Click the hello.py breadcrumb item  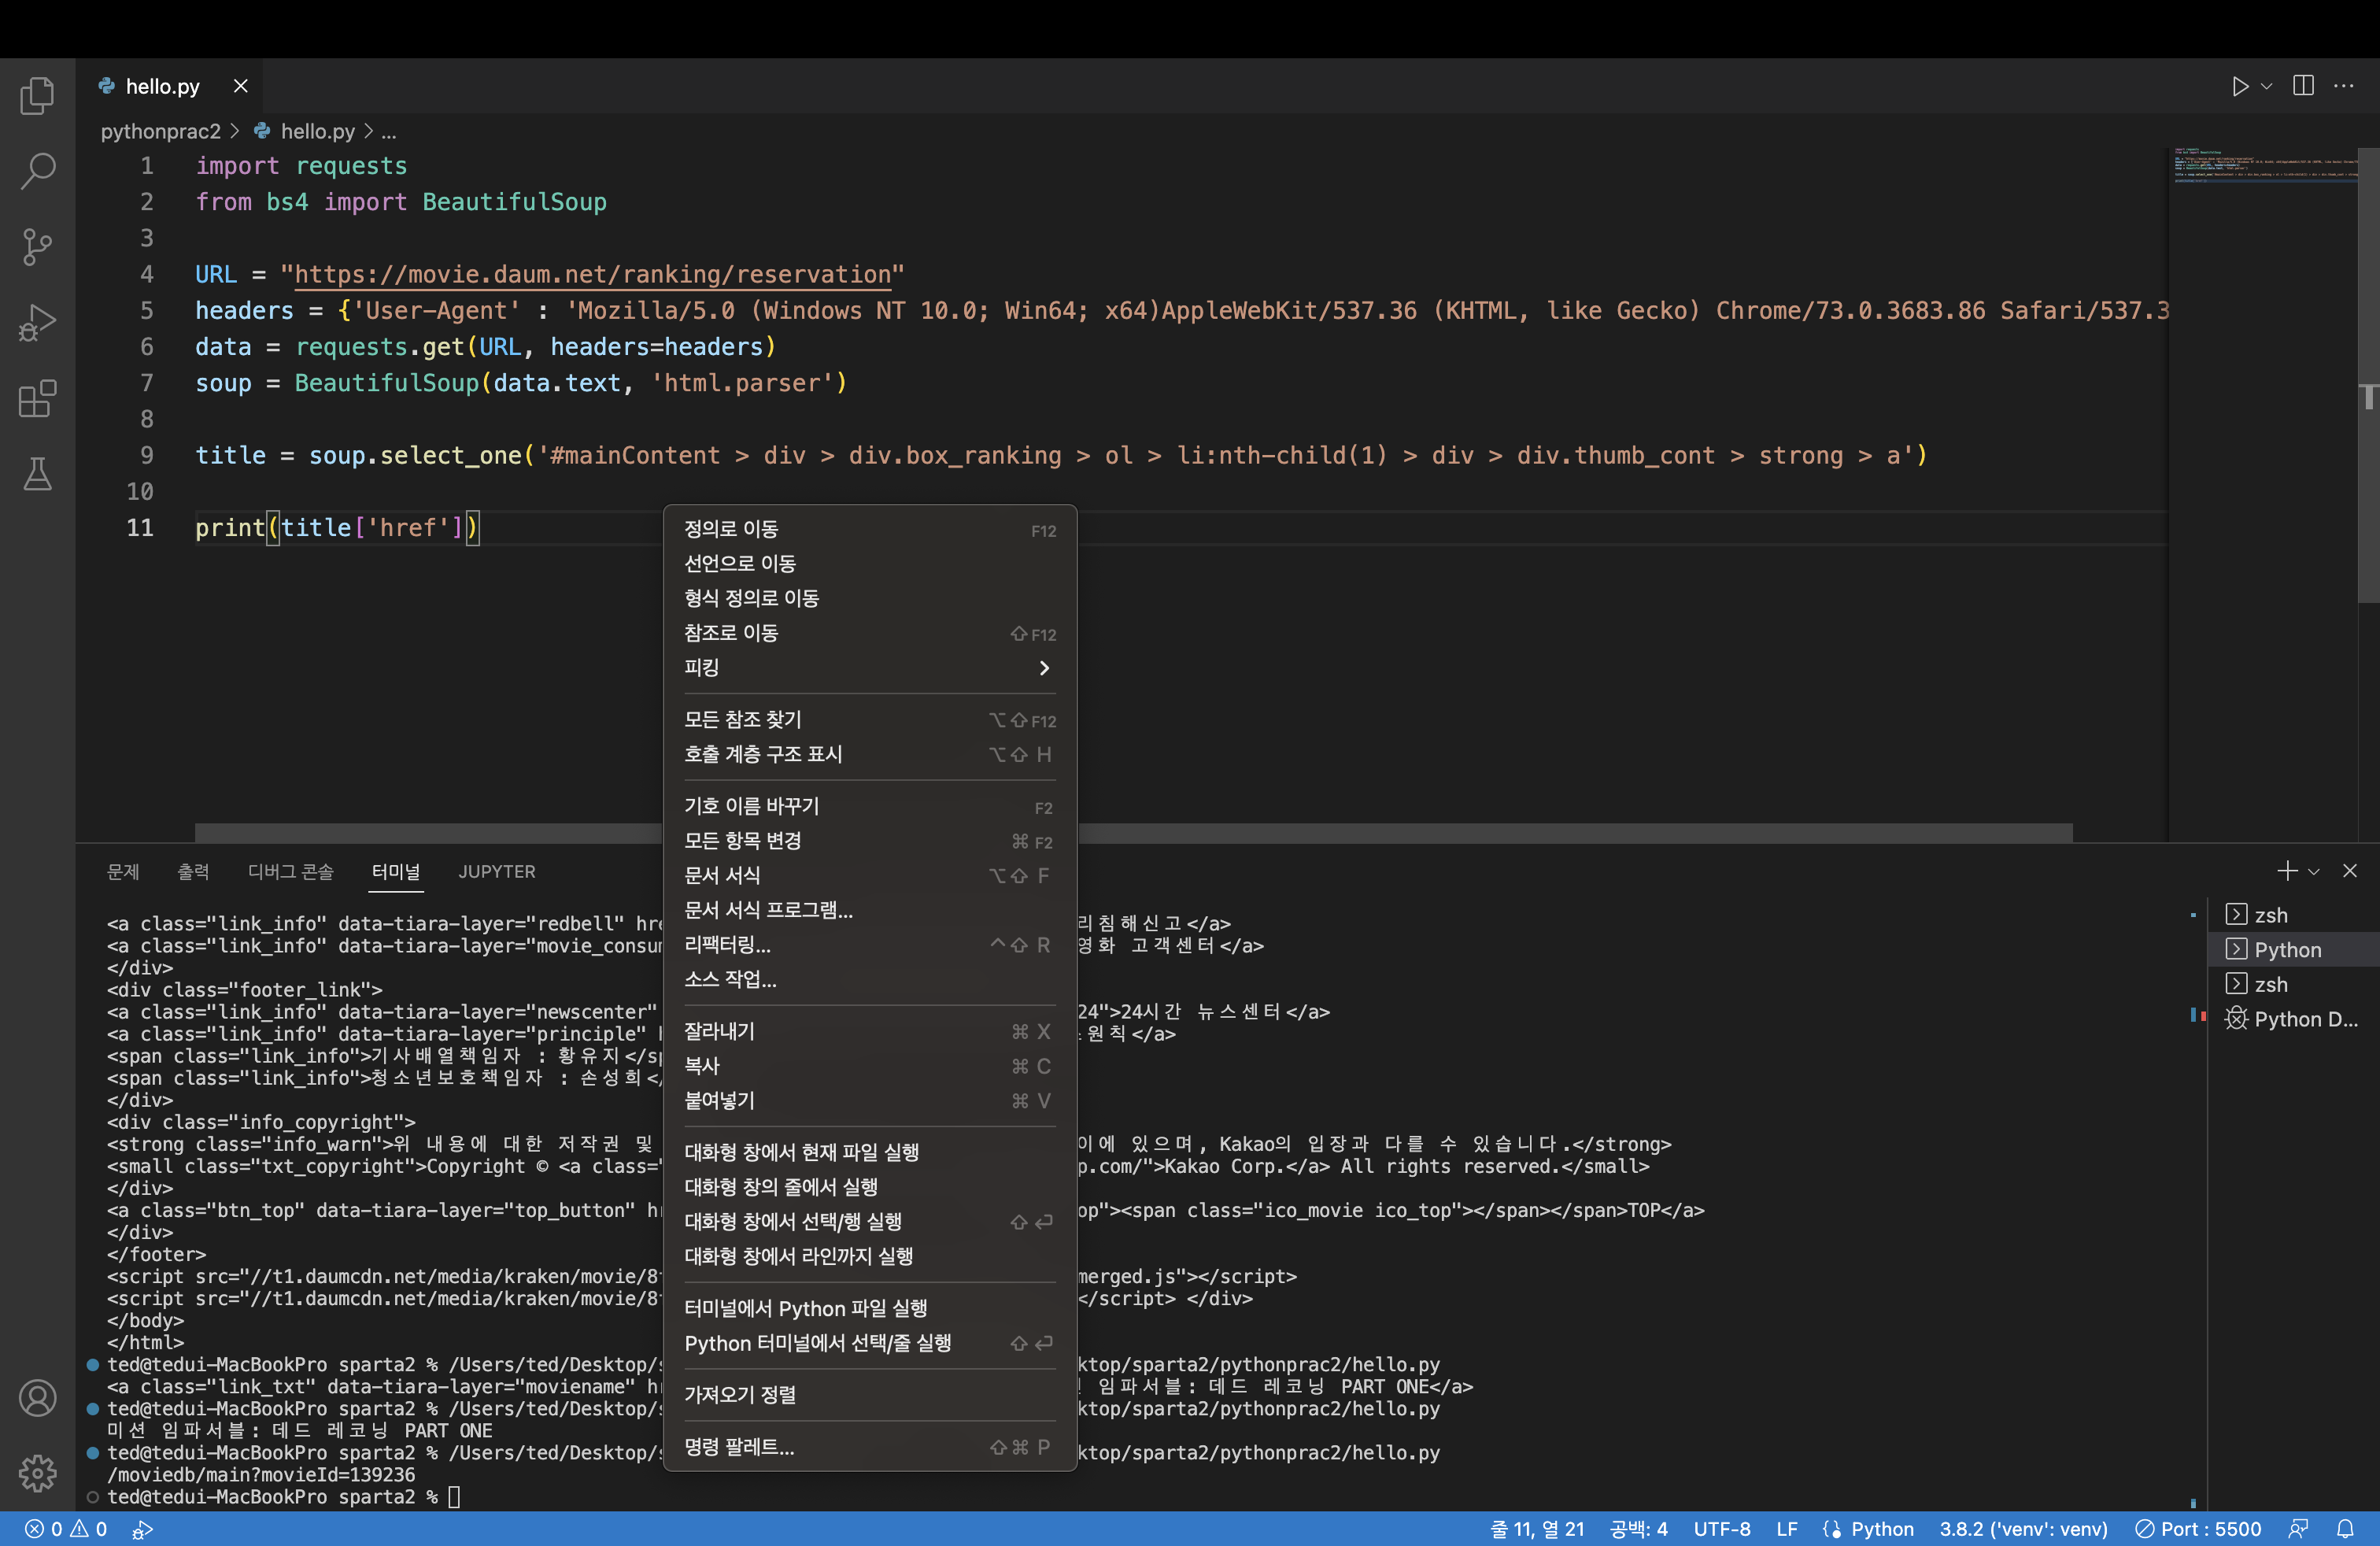click(306, 131)
